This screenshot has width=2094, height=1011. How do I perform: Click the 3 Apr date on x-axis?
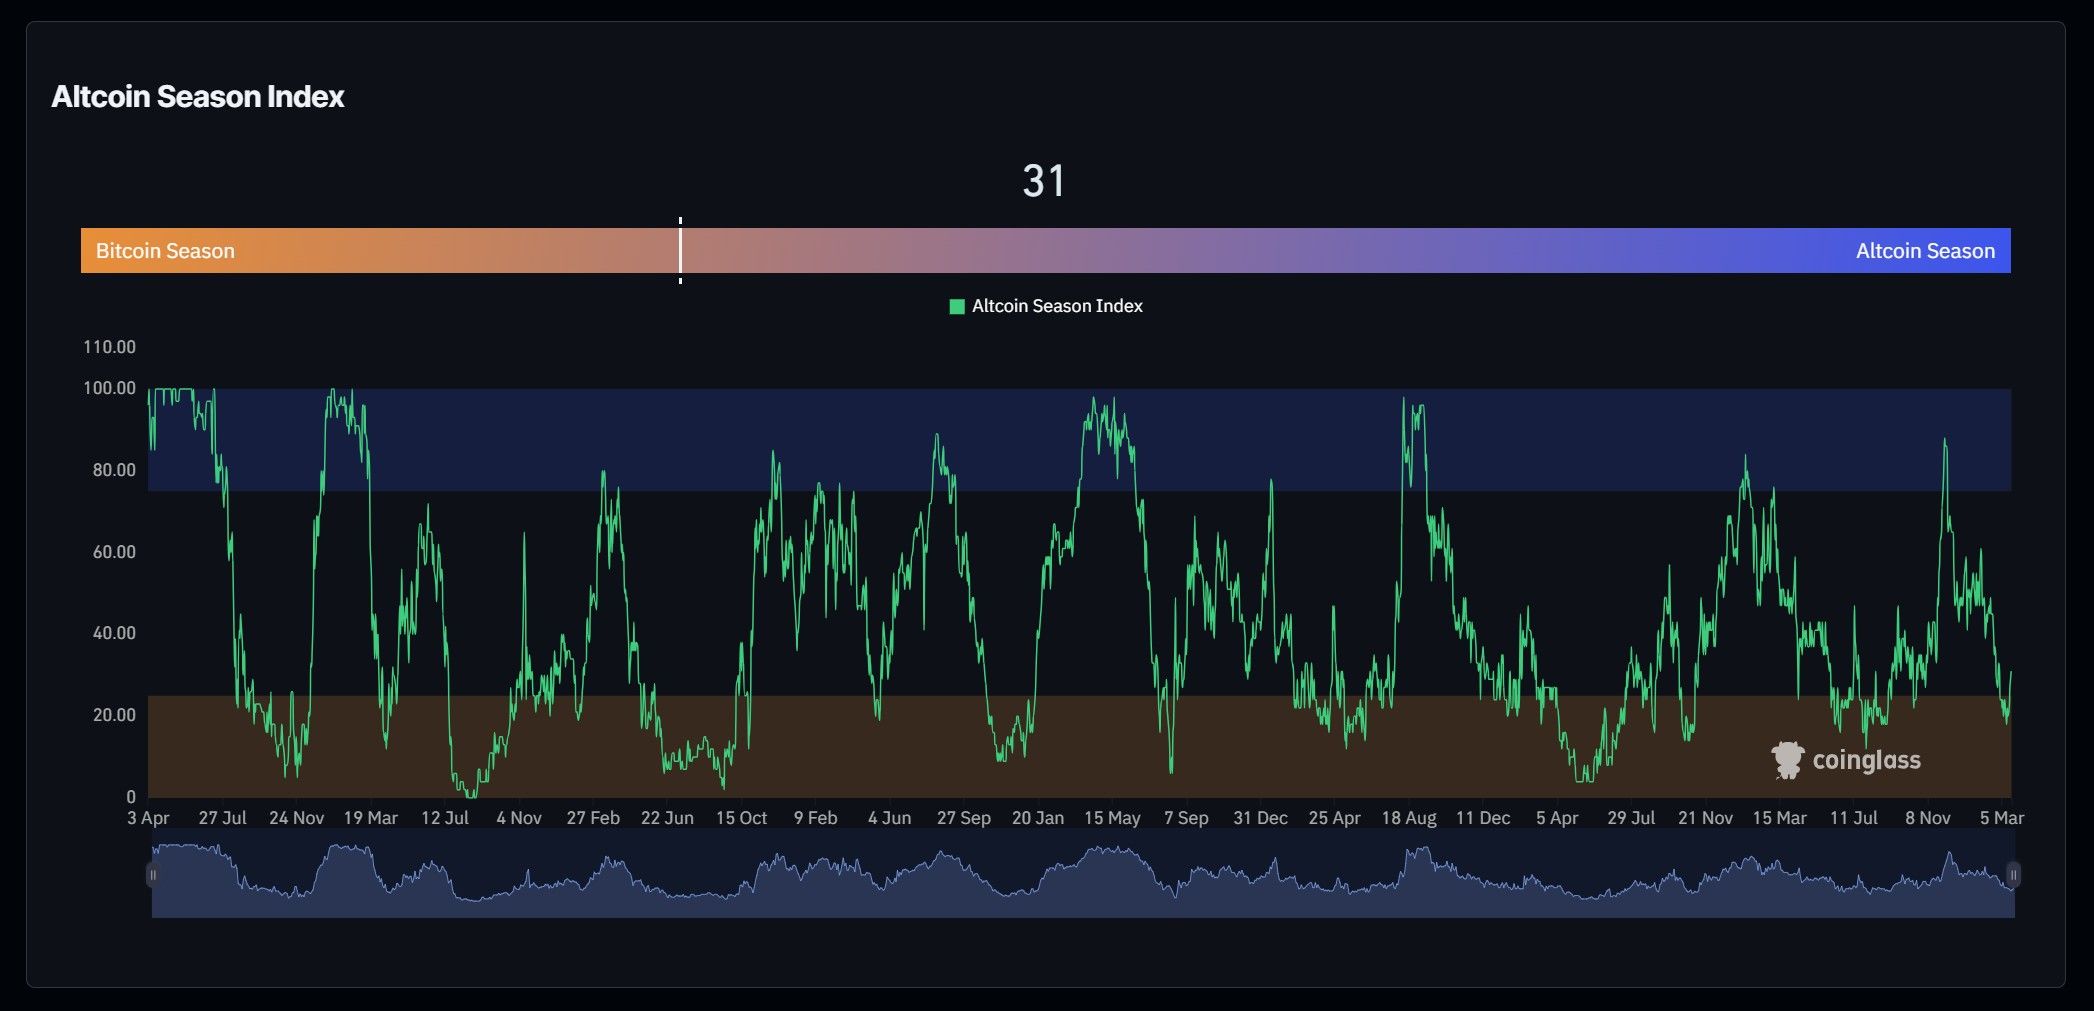(x=148, y=818)
